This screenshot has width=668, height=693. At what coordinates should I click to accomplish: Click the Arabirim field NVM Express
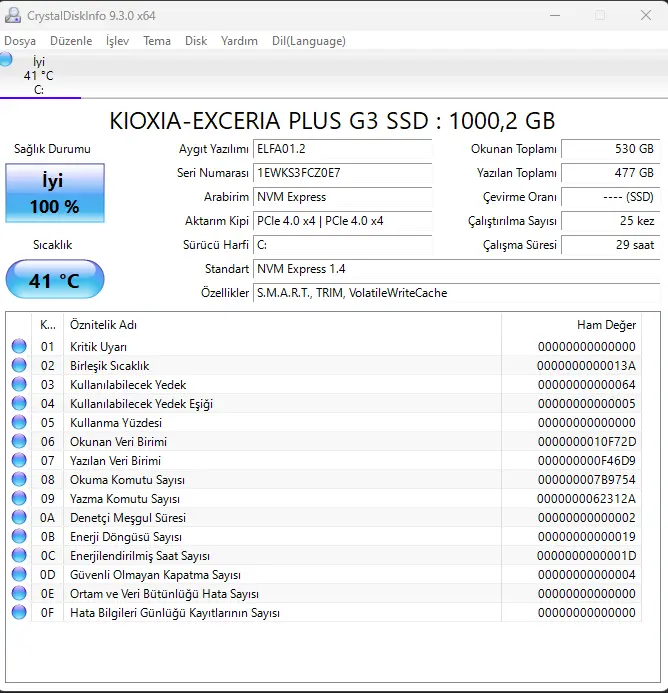pos(343,197)
